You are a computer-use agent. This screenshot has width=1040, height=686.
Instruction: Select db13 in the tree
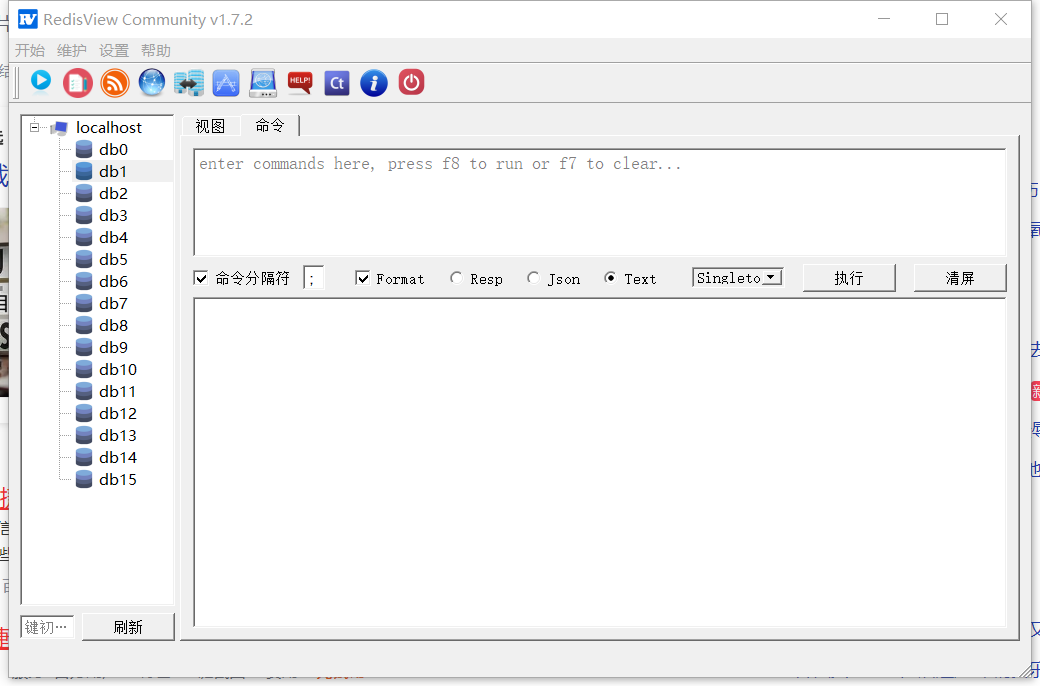(118, 435)
